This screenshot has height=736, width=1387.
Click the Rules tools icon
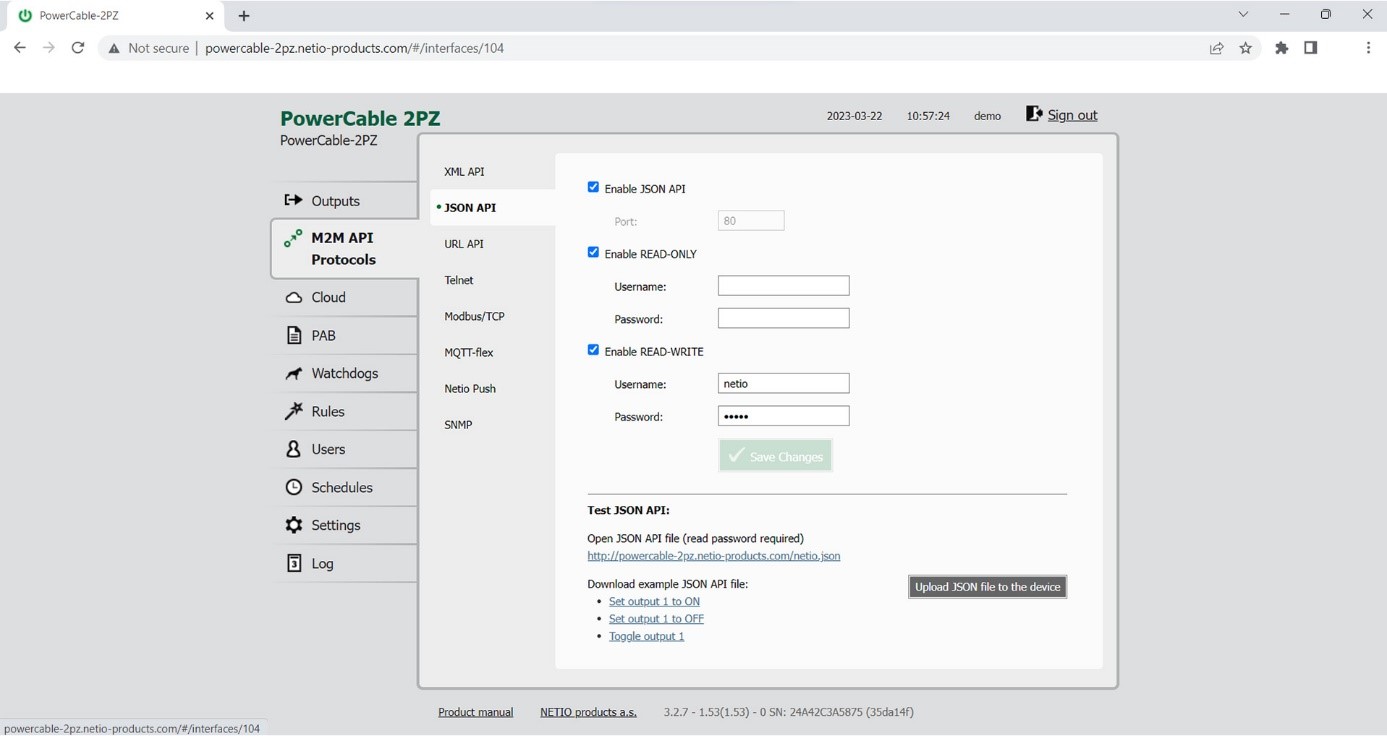[293, 412]
